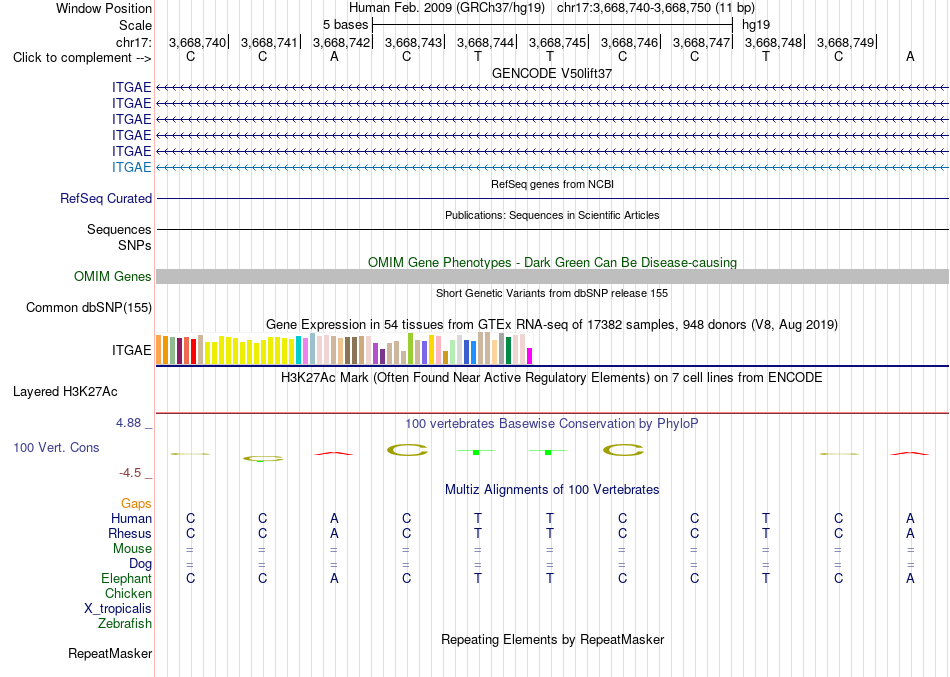The width and height of the screenshot is (950, 677).
Task: Click '100 vertebrates Basewise Conservation by PhyloP' title
Action: click(552, 424)
